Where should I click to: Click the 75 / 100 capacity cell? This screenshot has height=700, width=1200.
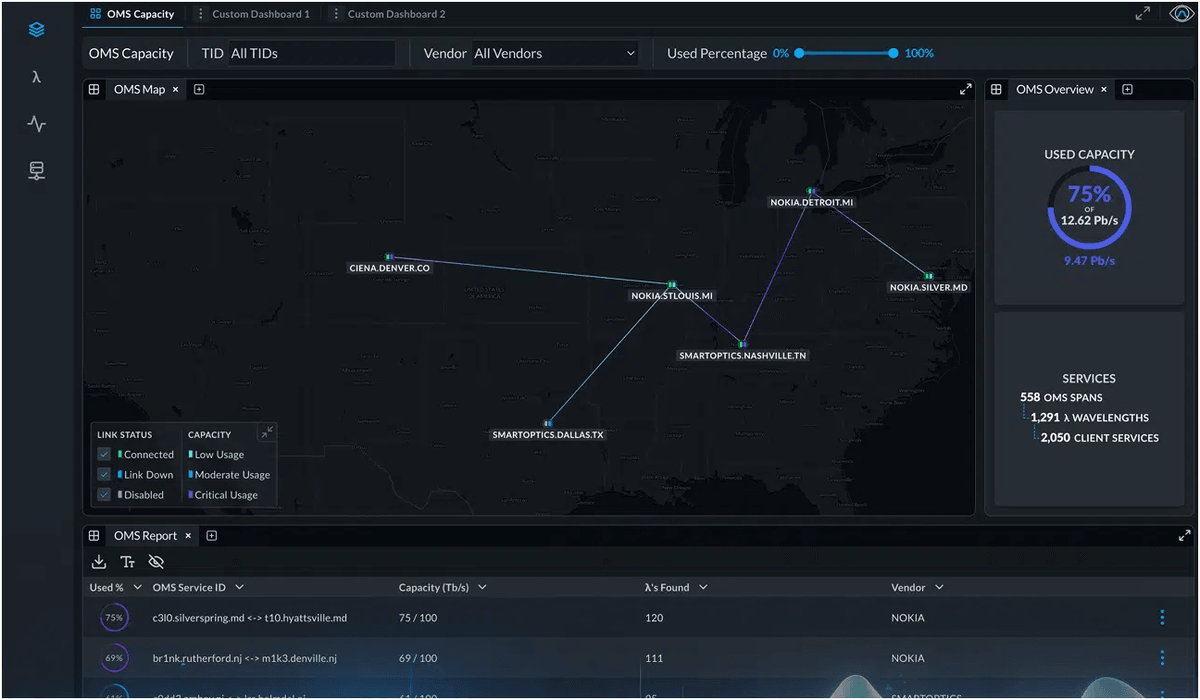pos(418,618)
